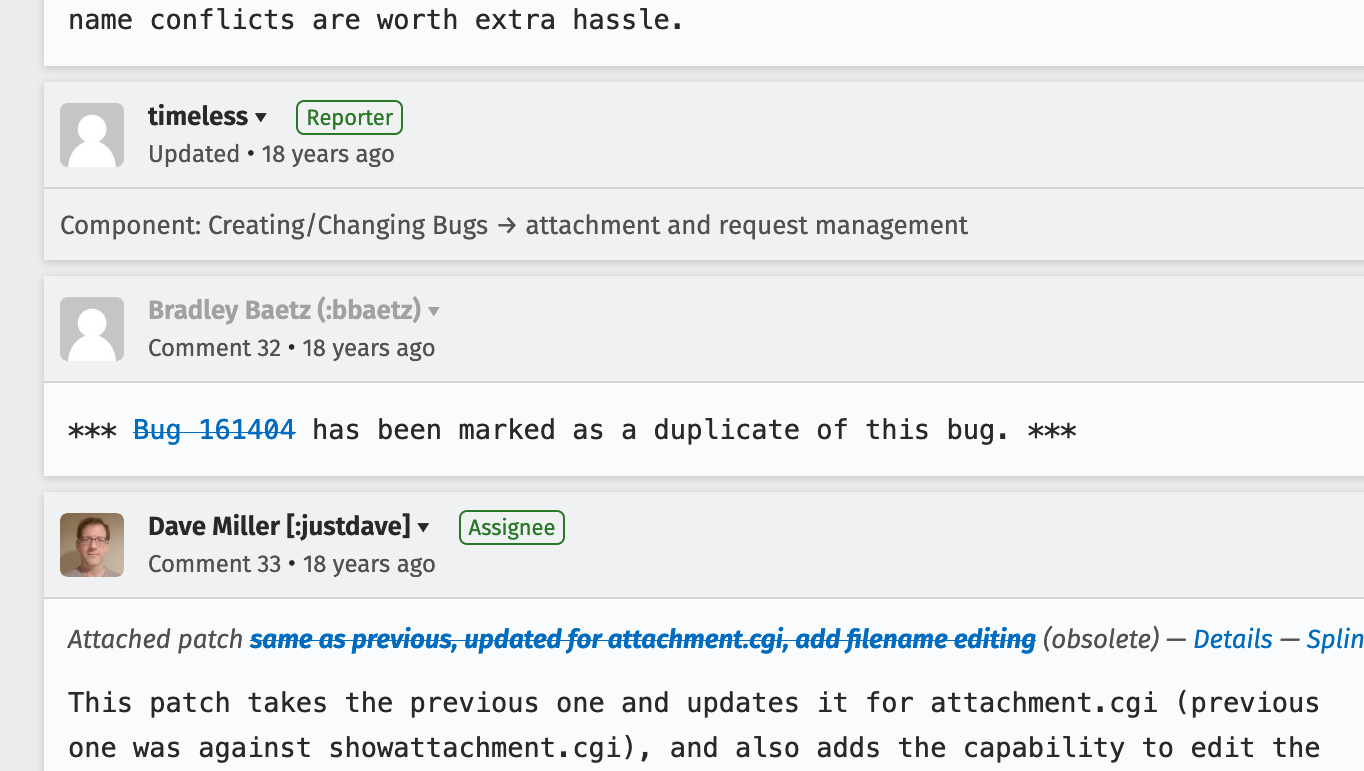Click the Bradley Baetz (:bbaetz) name
This screenshot has width=1364, height=771.
[x=285, y=310]
